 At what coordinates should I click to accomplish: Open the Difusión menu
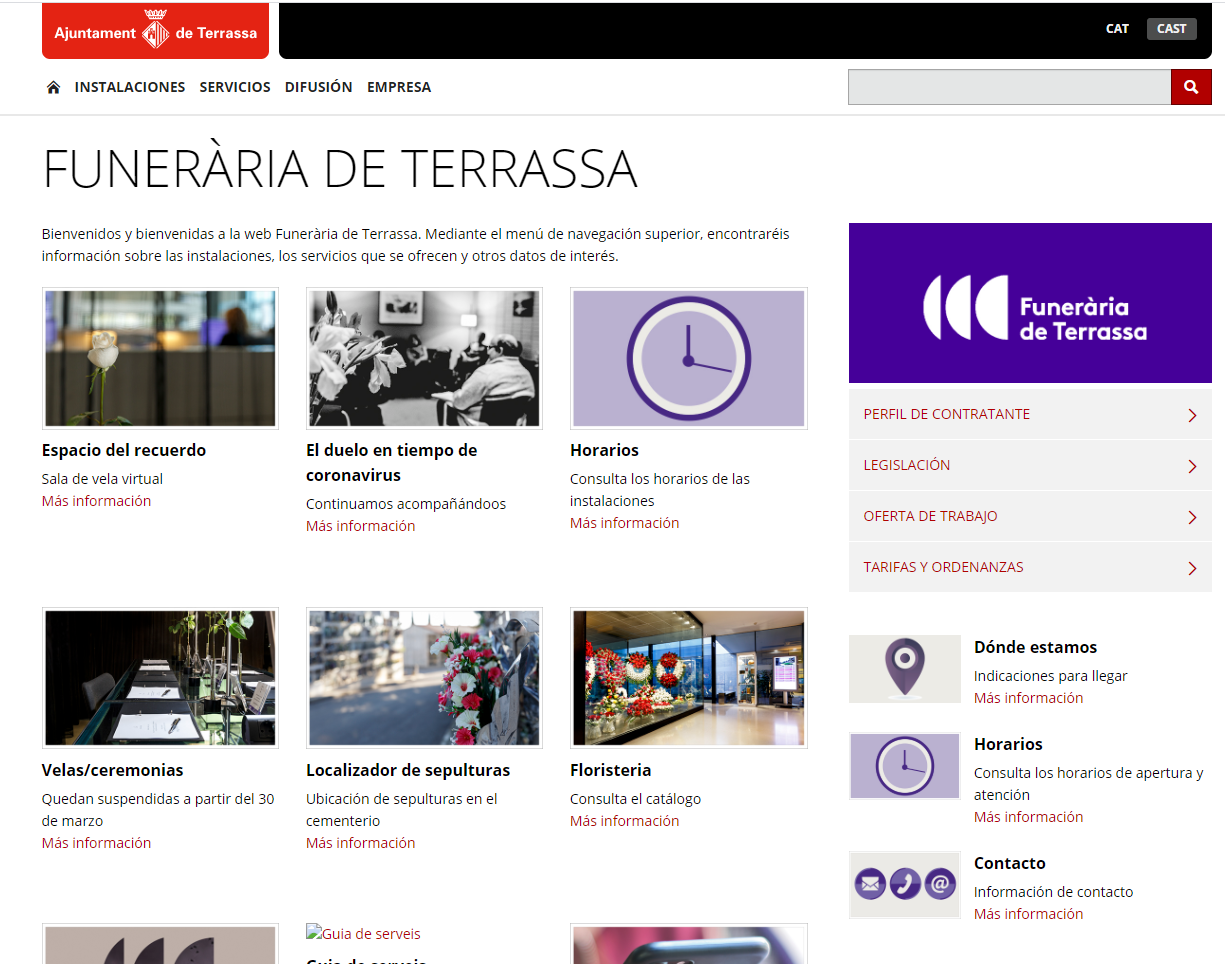(319, 87)
